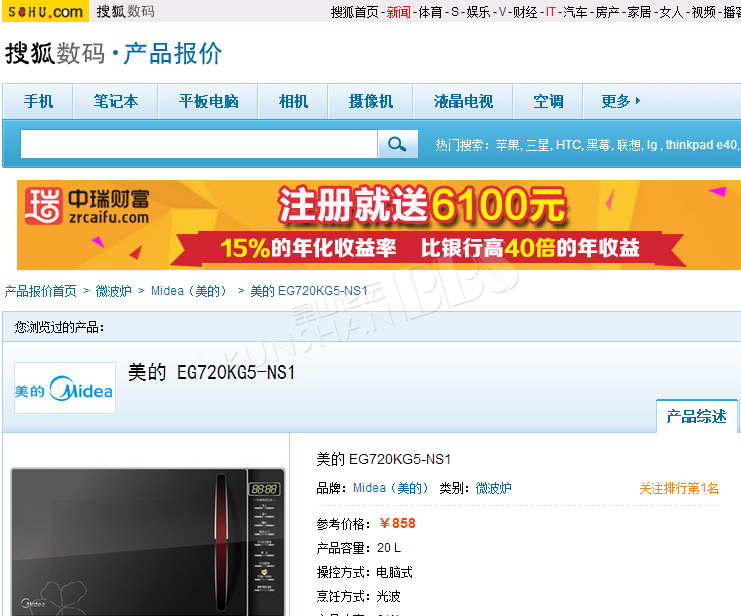The width and height of the screenshot is (741, 616).
Task: Click the 搜狐数码·产品报价 header title
Action: pos(113,53)
